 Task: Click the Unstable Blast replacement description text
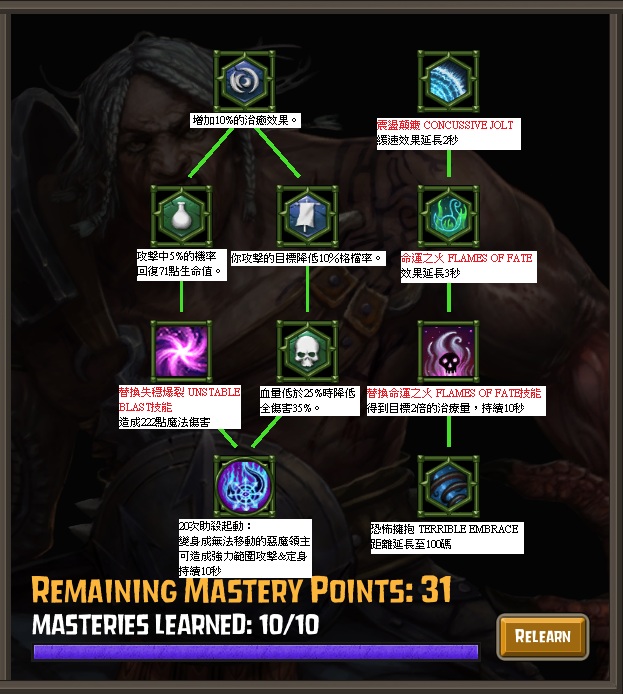tap(180, 407)
